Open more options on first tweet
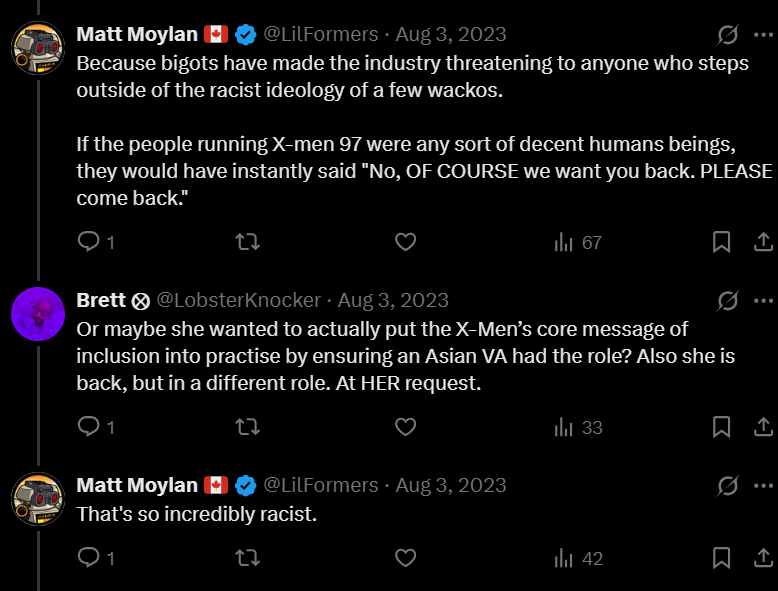 763,35
